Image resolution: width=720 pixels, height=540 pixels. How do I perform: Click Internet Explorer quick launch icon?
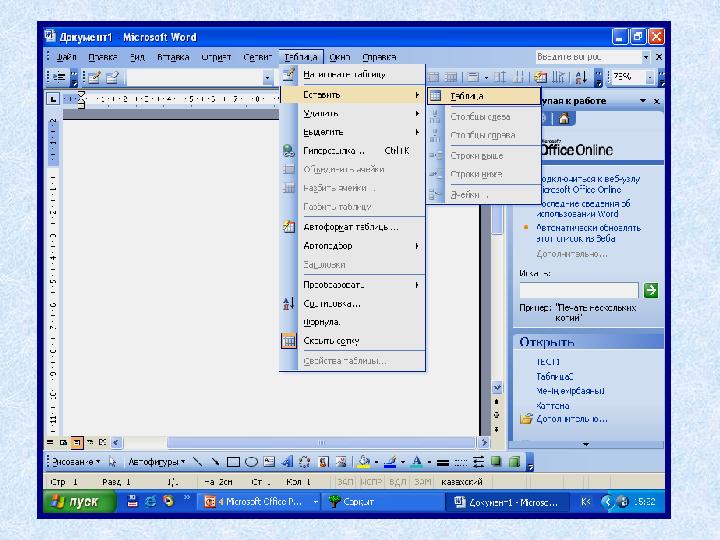tap(151, 501)
